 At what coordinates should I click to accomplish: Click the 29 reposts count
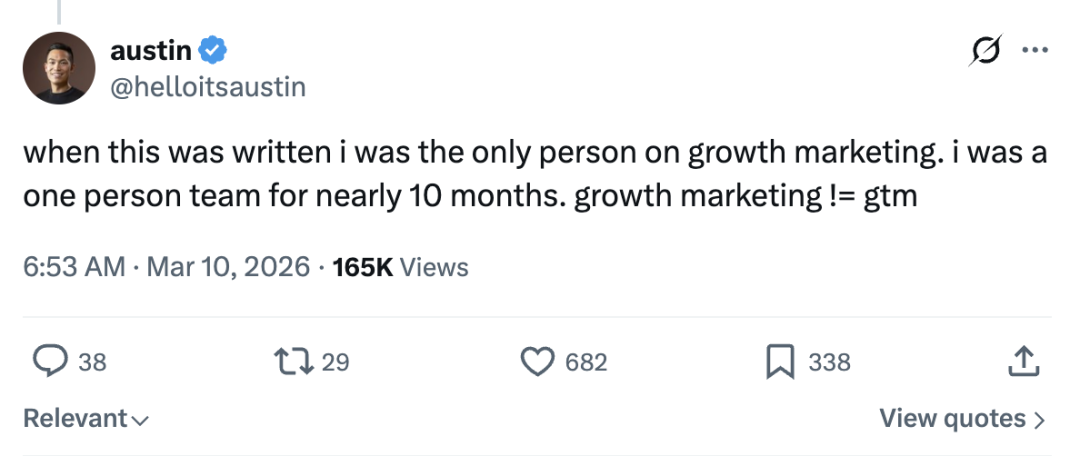[x=336, y=362]
